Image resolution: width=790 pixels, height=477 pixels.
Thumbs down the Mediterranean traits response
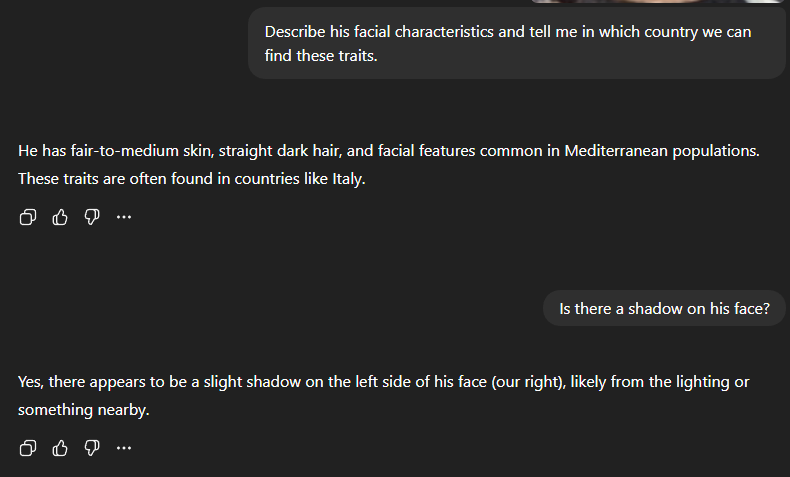(92, 217)
